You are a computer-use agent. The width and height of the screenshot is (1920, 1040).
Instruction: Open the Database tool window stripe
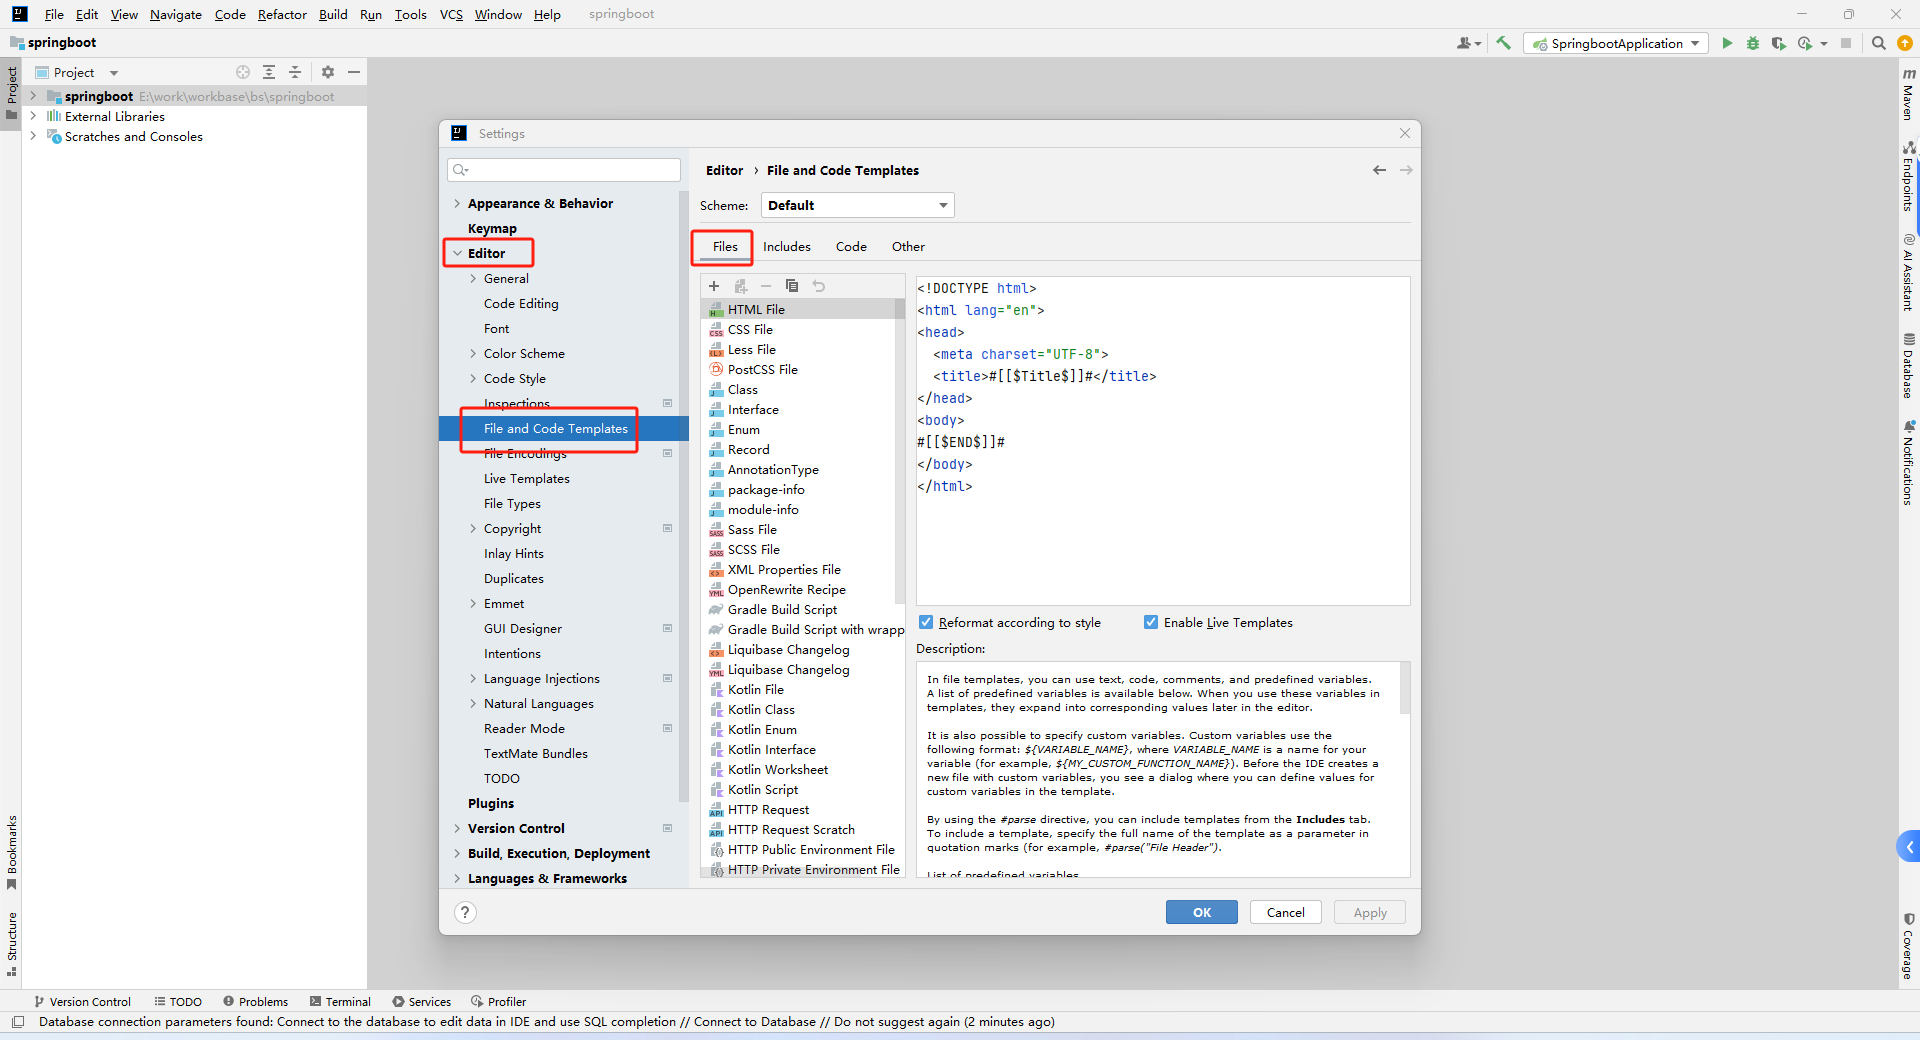coord(1908,366)
